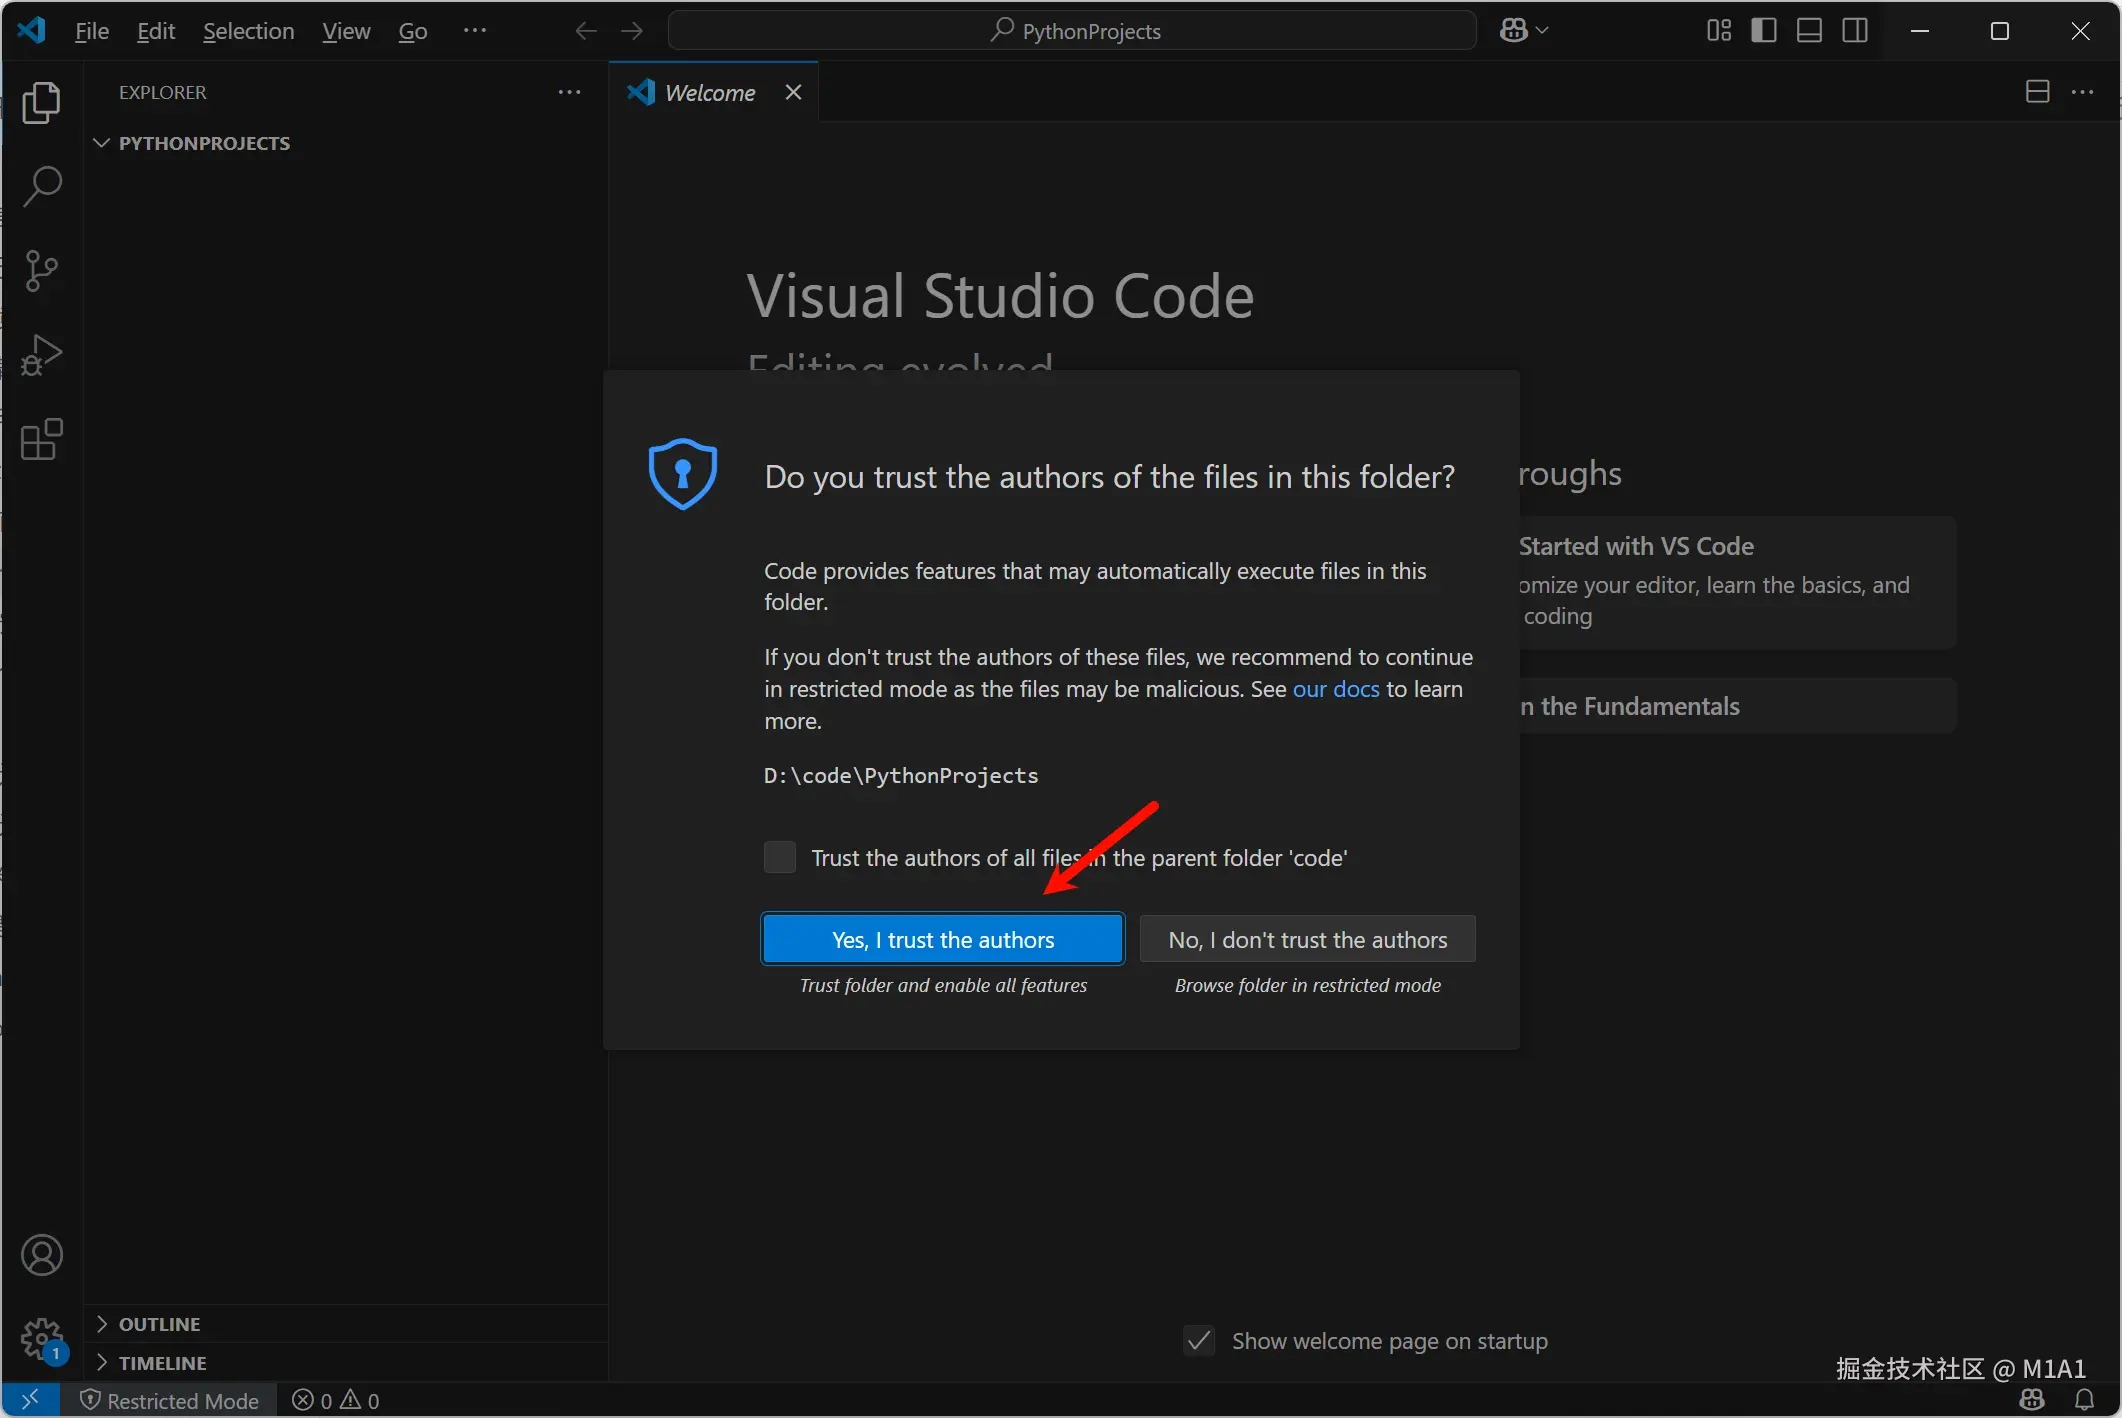Switch to the Welcome tab
This screenshot has height=1418, width=2122.
711,92
